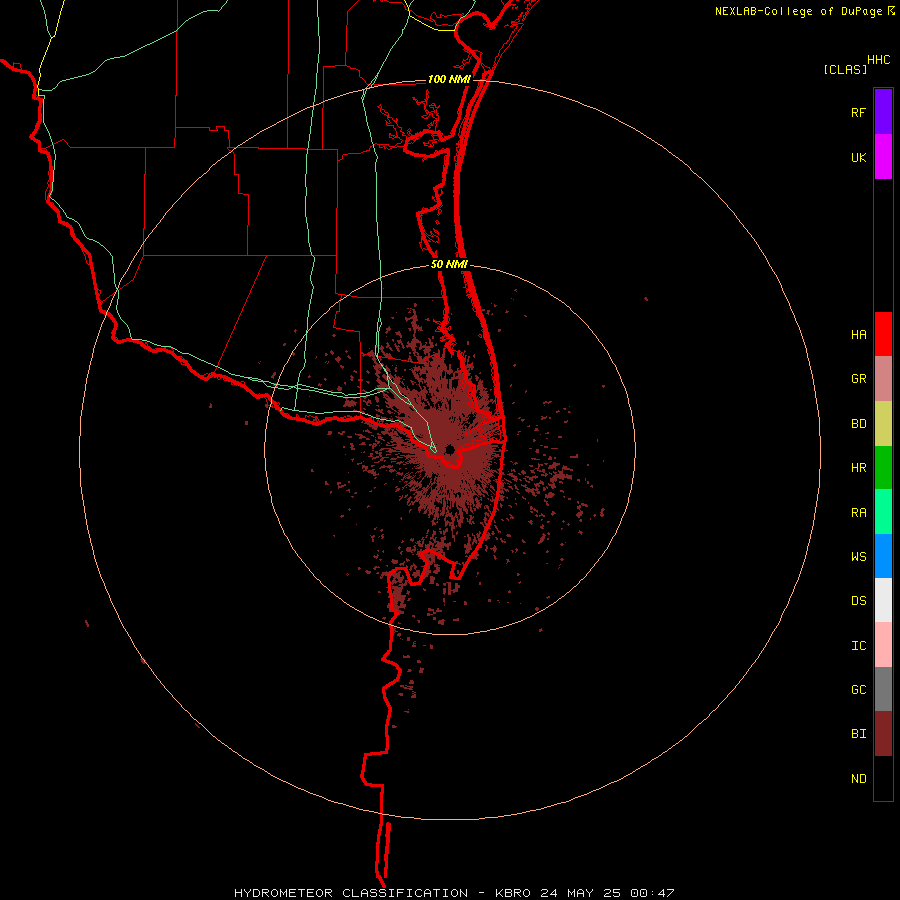The image size is (900, 900).
Task: Click the HHC product code label
Action: tap(879, 60)
